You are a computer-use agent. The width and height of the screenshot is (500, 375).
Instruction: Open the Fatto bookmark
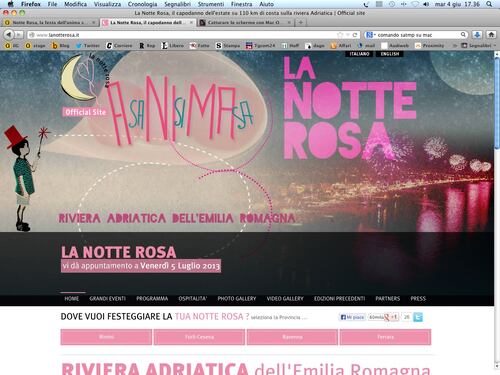pos(199,46)
